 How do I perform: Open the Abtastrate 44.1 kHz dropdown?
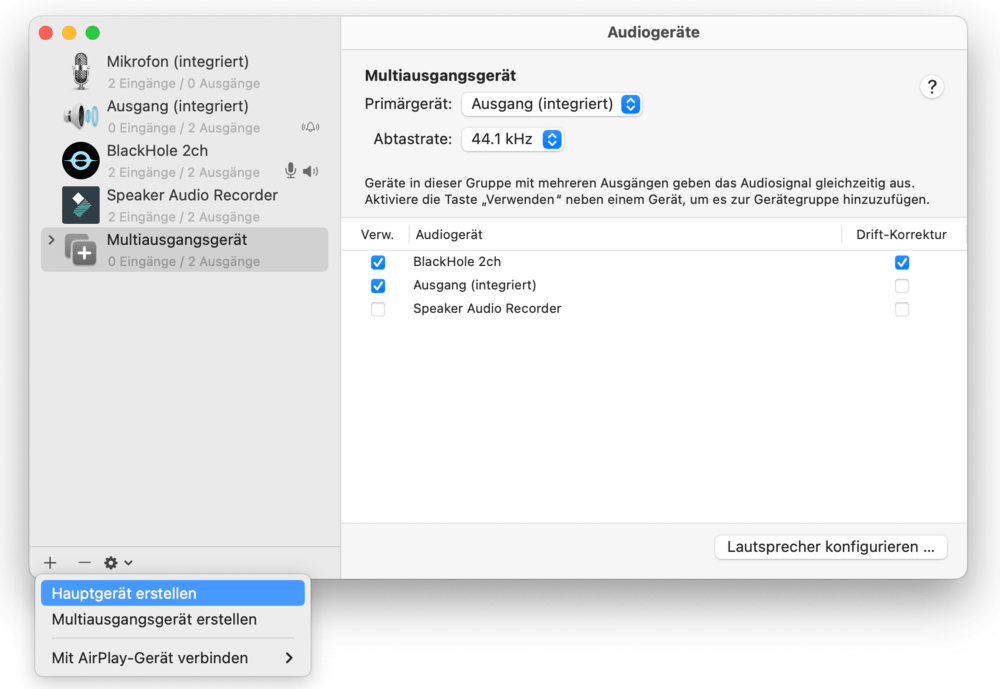[513, 139]
